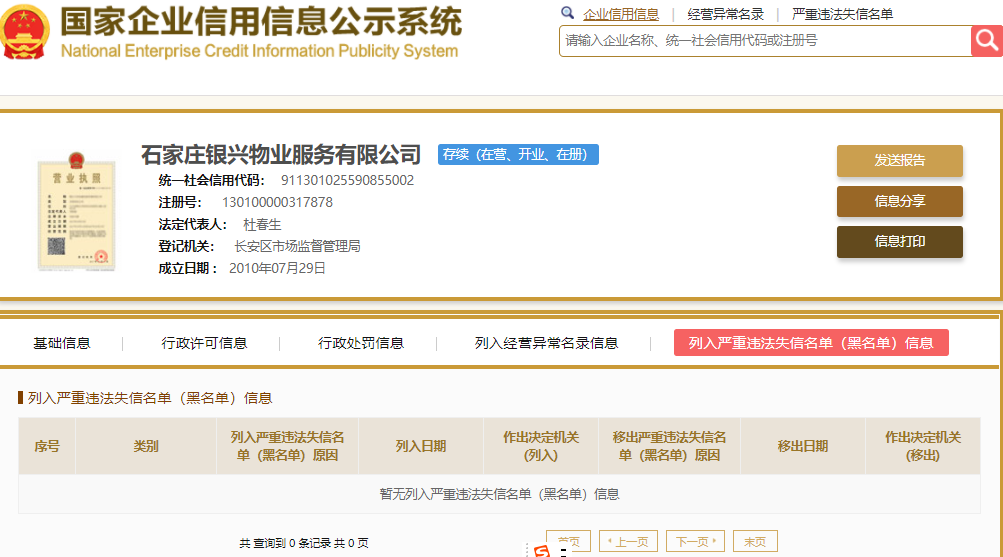Click the 发送报告 button
The image size is (1003, 557).
tap(899, 161)
